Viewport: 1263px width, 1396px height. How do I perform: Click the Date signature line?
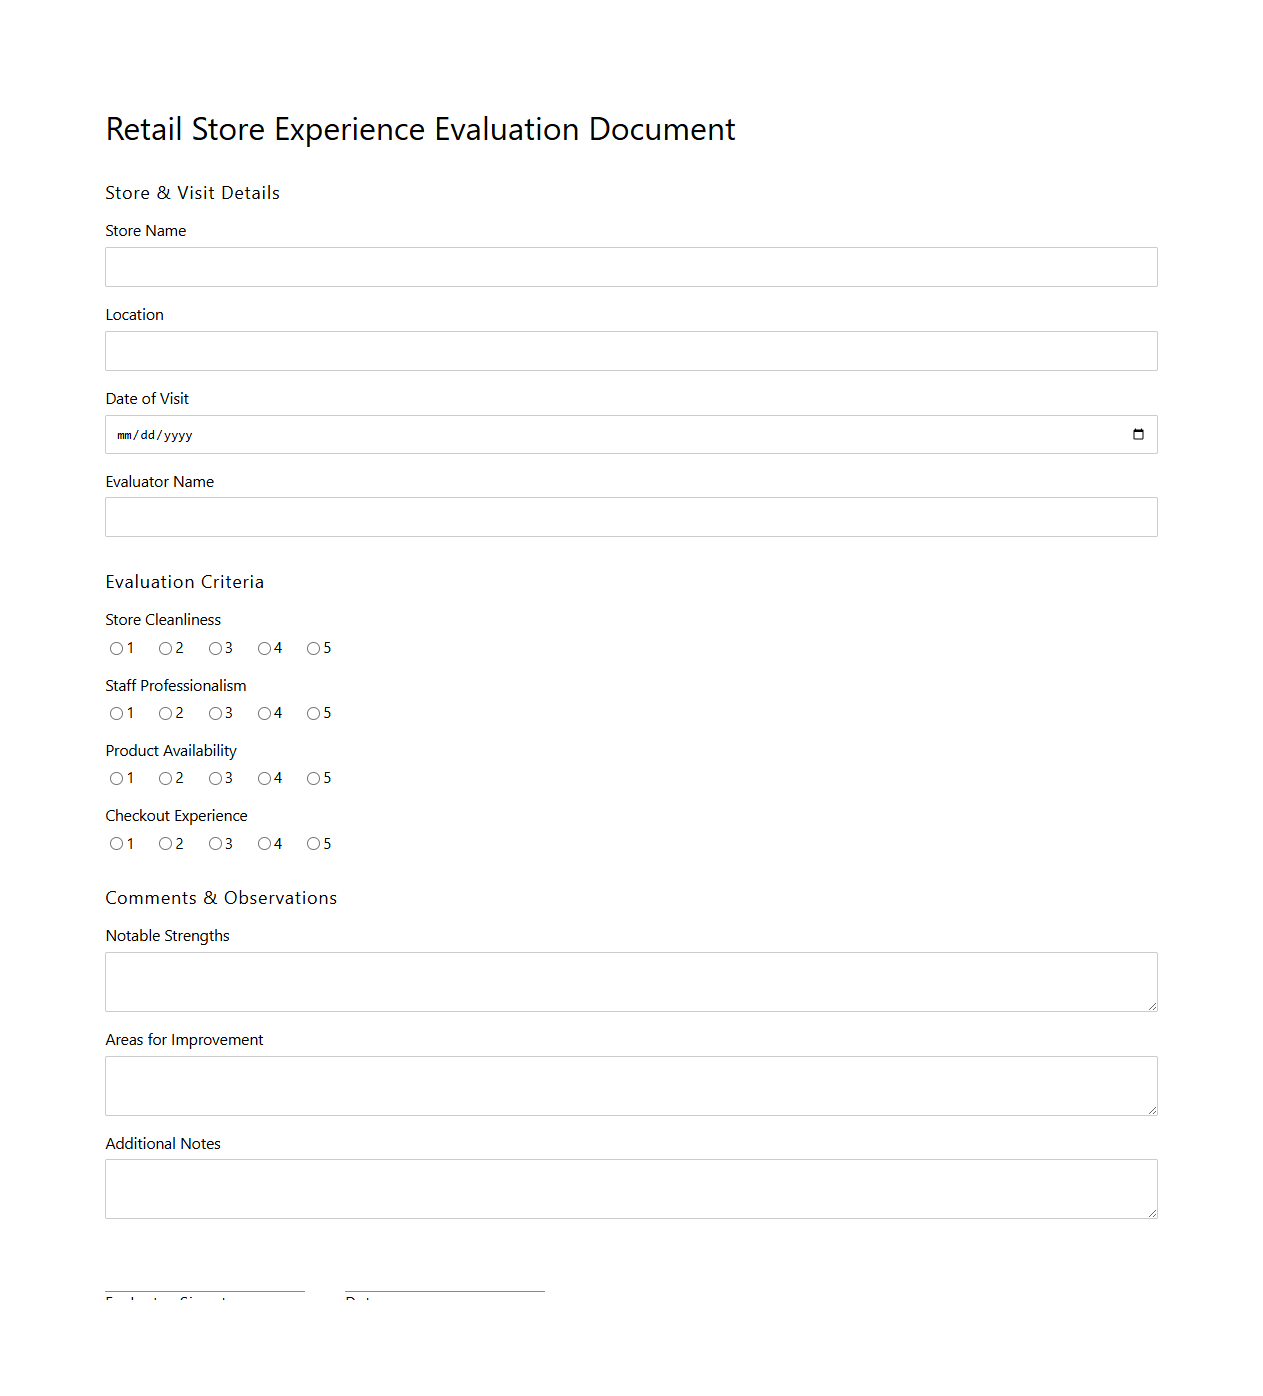coord(444,1290)
